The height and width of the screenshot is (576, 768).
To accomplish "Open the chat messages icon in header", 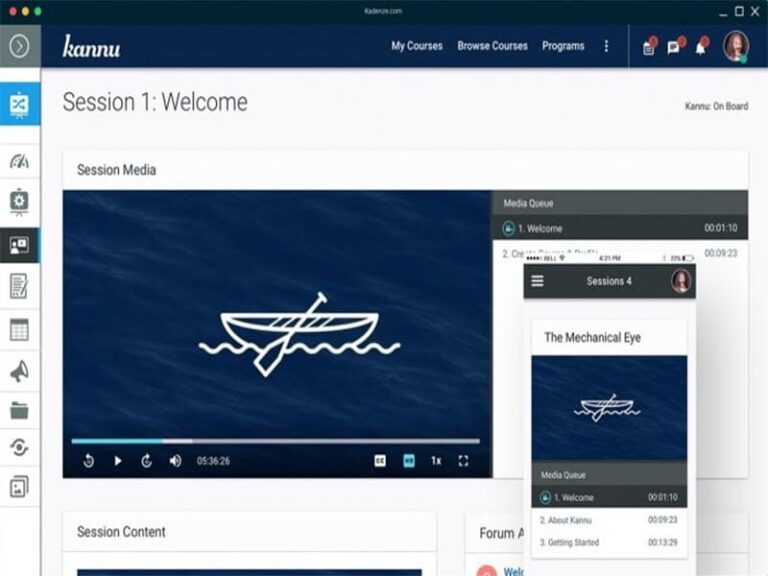I will 675,47.
